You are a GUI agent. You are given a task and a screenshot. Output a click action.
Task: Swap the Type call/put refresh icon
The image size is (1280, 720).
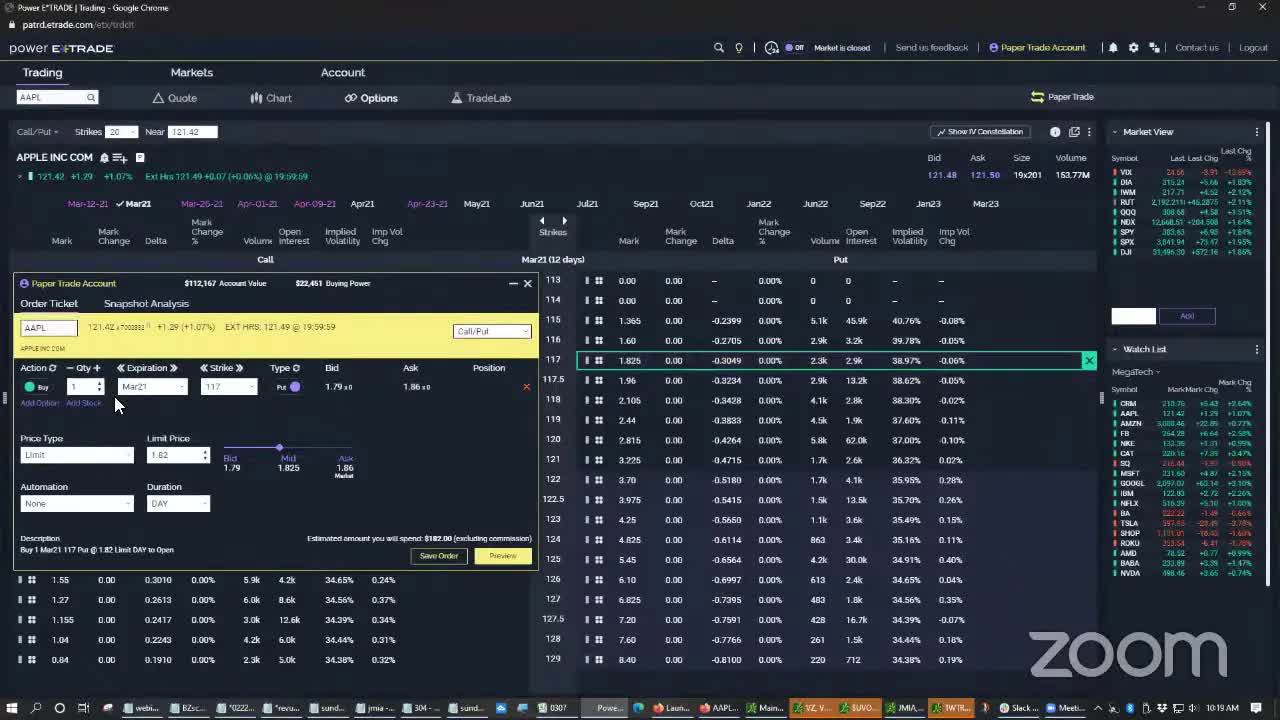point(296,368)
